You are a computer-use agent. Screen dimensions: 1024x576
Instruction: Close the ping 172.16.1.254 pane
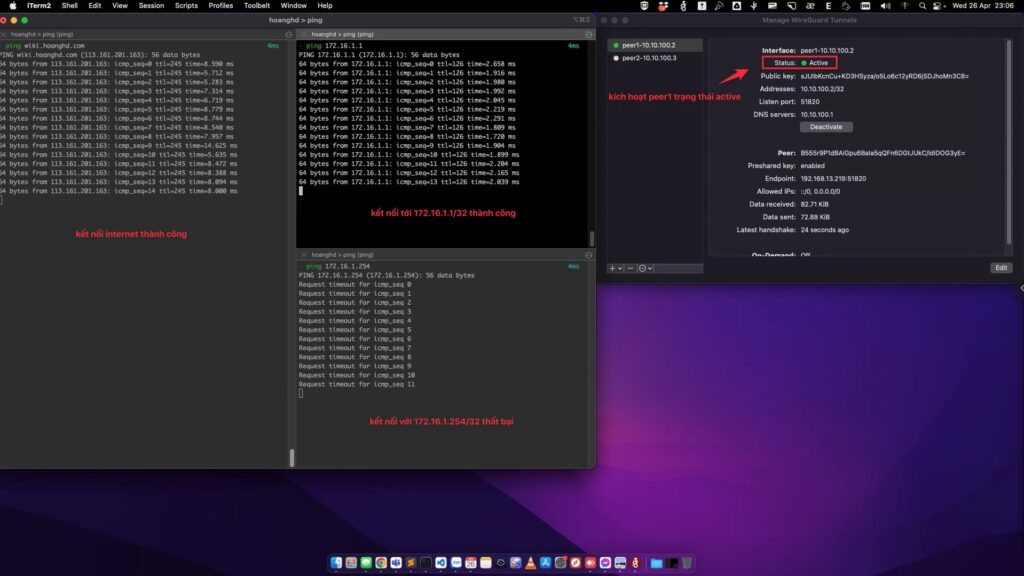(x=304, y=255)
